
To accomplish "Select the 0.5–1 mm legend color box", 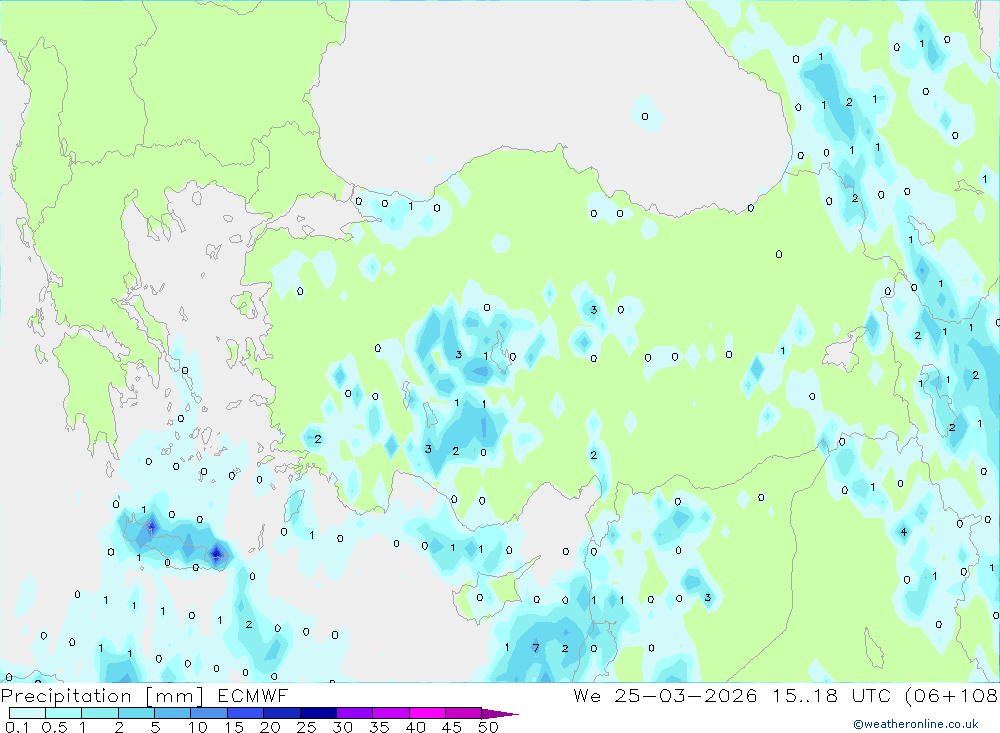I will click(64, 713).
